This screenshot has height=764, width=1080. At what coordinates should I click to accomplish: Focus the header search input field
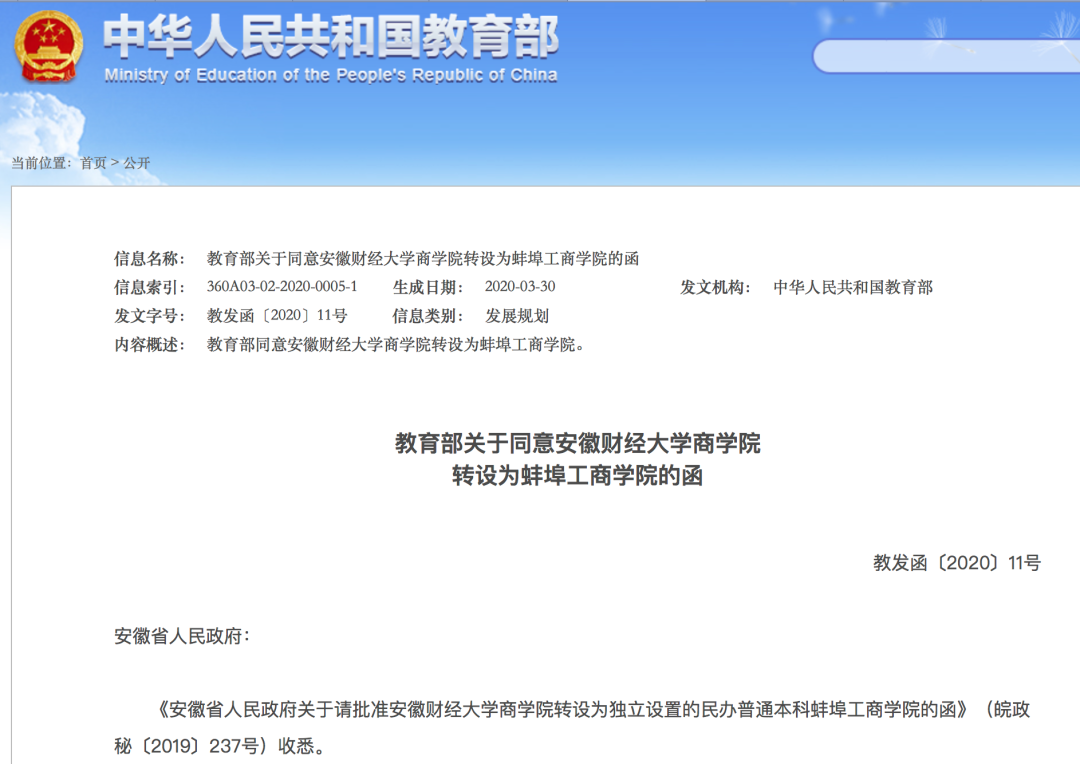click(946, 56)
